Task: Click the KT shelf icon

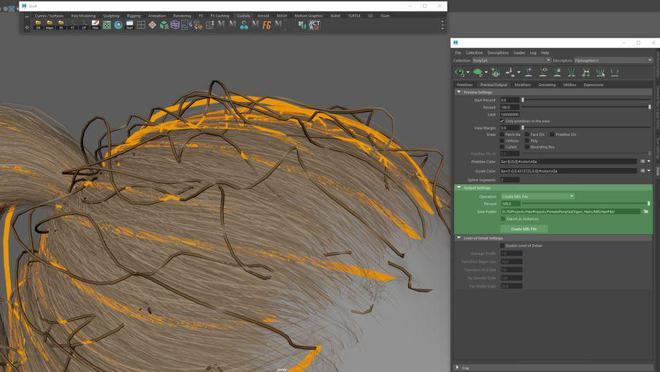Action: 314,25
